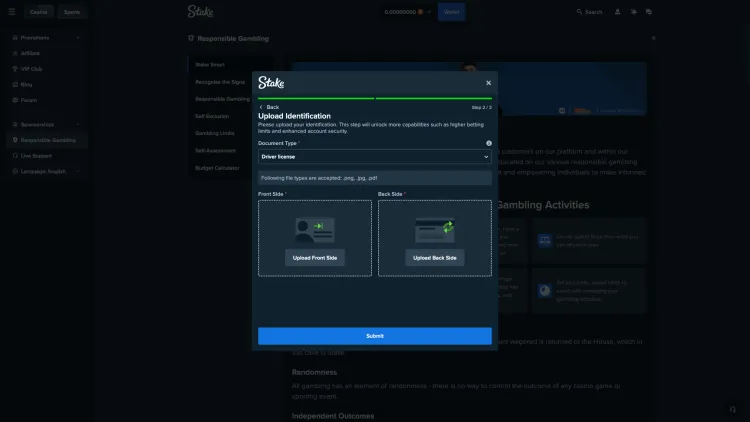Expand the Language English chevron

[78, 171]
